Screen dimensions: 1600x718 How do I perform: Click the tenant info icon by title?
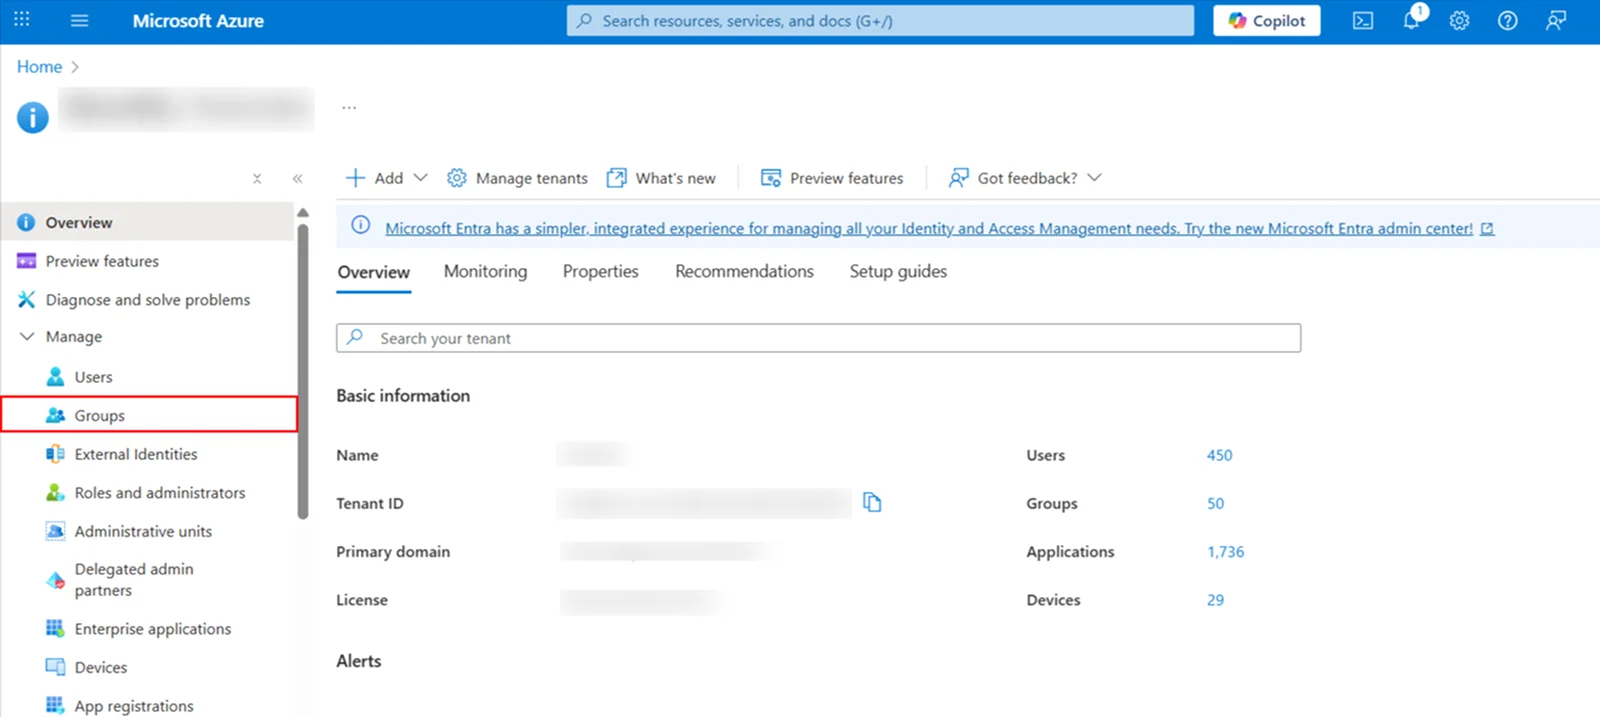click(32, 117)
